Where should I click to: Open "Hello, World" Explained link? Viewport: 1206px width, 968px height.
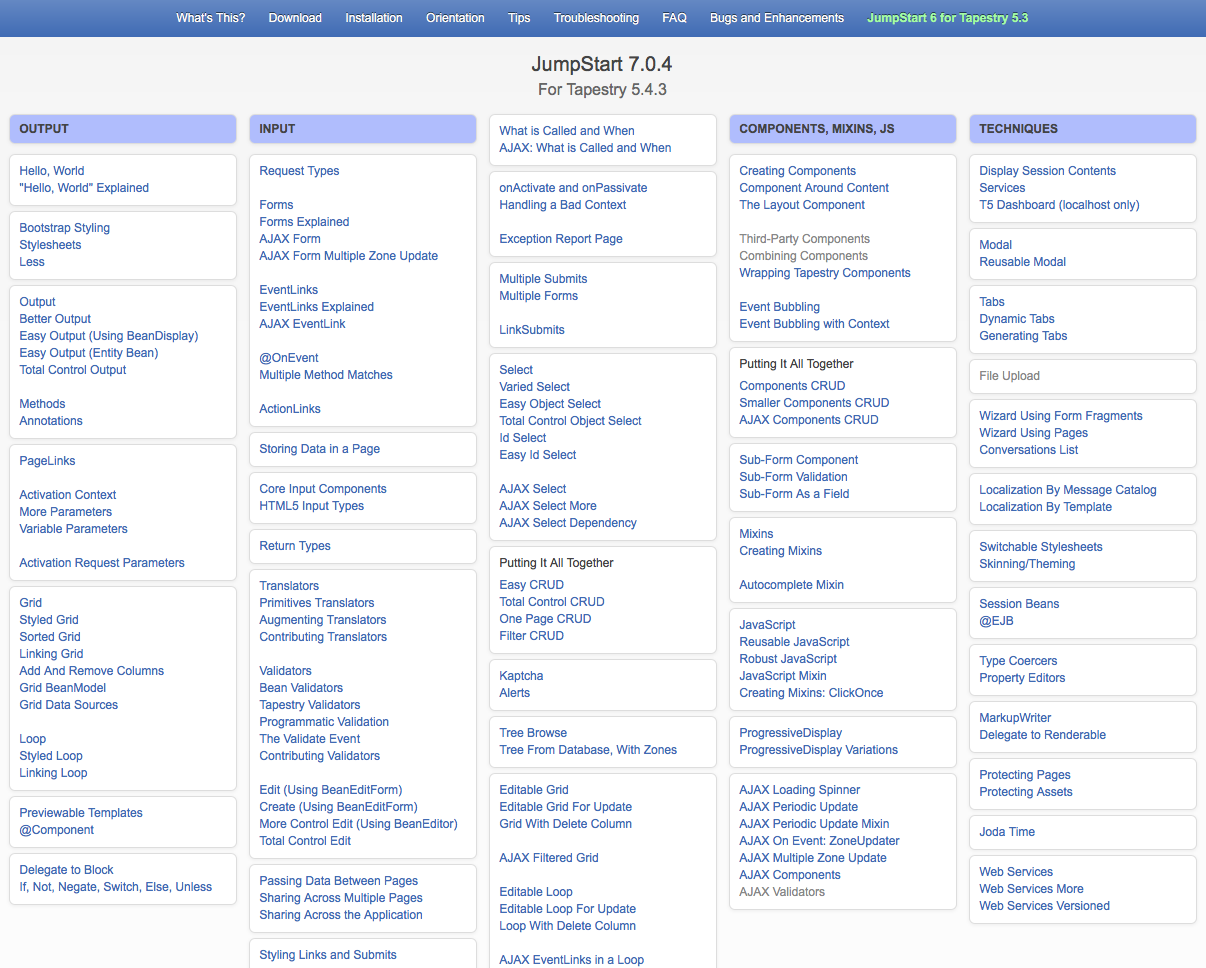click(84, 188)
